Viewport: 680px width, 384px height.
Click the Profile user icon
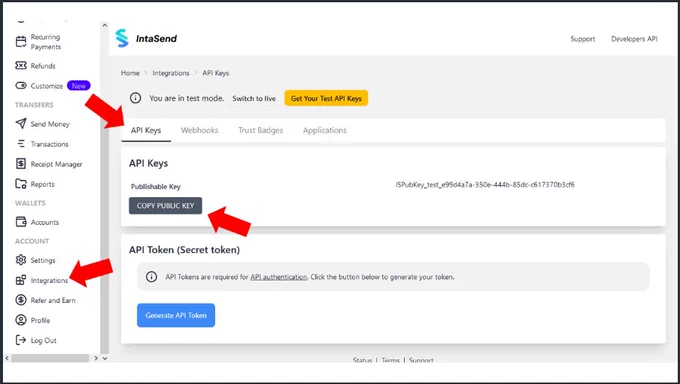(x=21, y=320)
